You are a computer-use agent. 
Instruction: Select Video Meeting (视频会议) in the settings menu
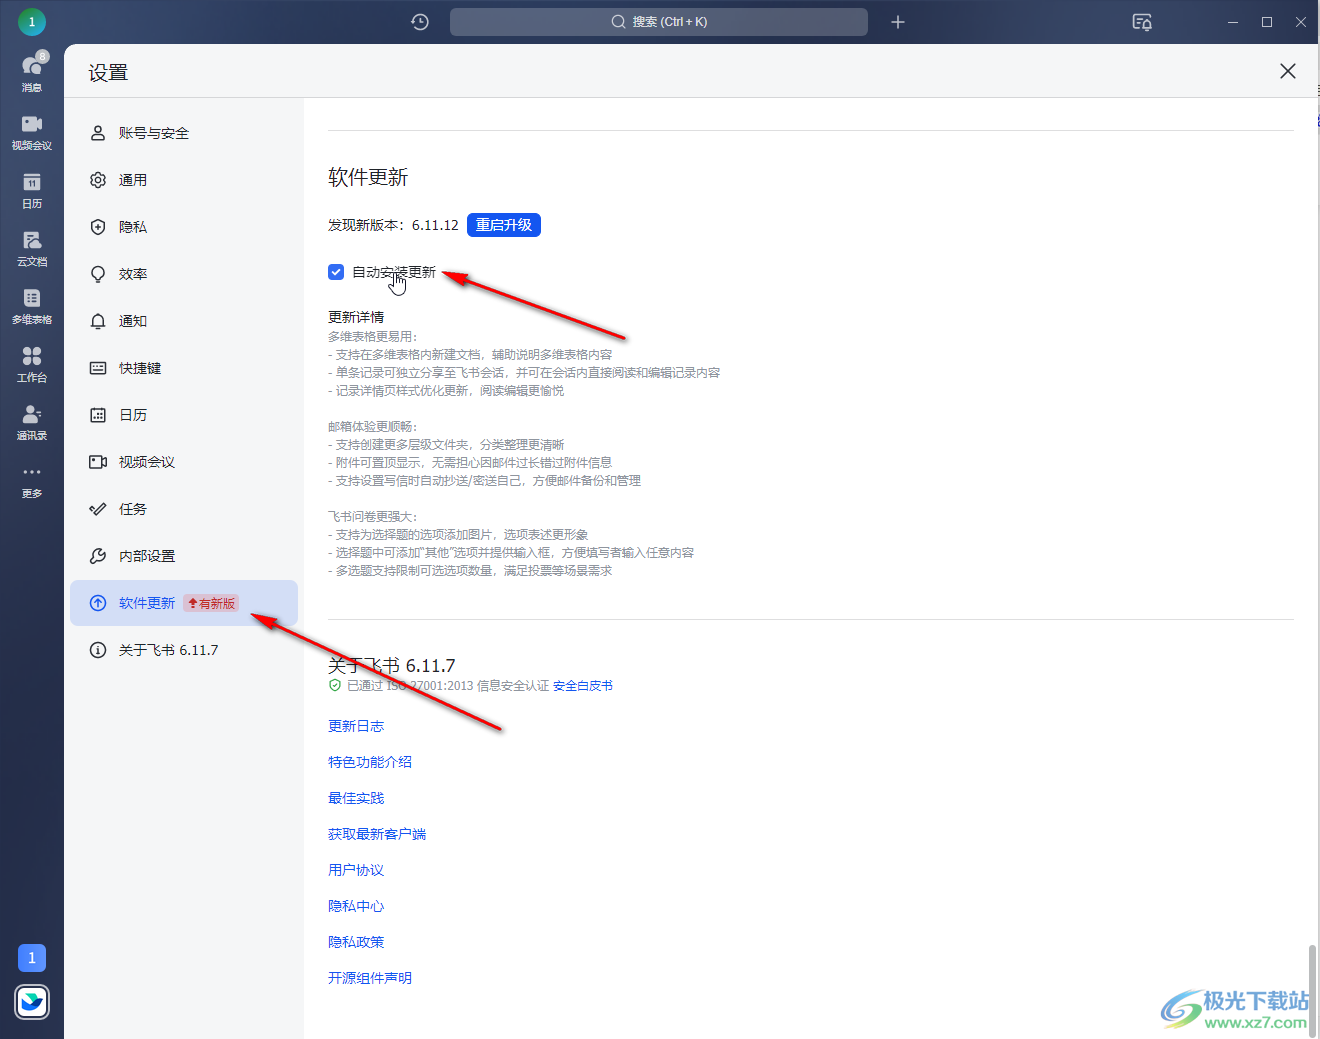(x=184, y=462)
